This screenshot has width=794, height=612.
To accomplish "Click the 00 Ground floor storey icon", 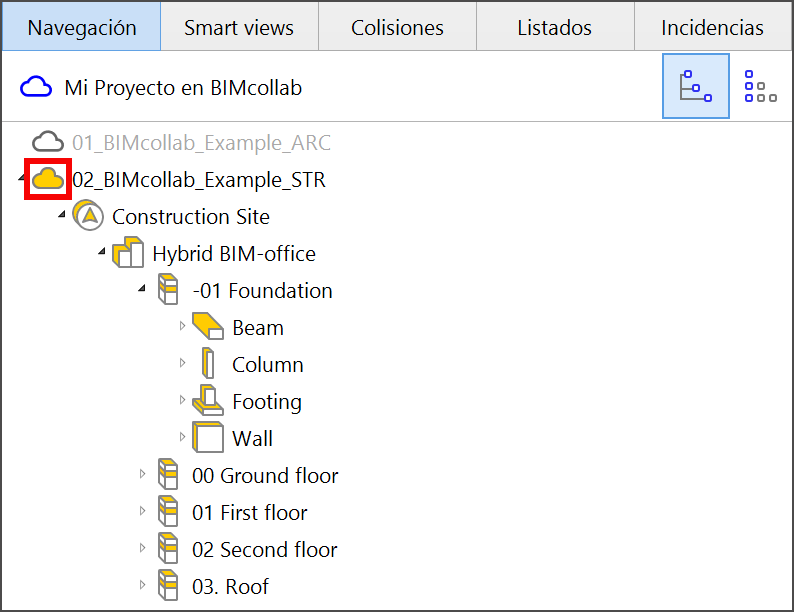I will pos(168,474).
